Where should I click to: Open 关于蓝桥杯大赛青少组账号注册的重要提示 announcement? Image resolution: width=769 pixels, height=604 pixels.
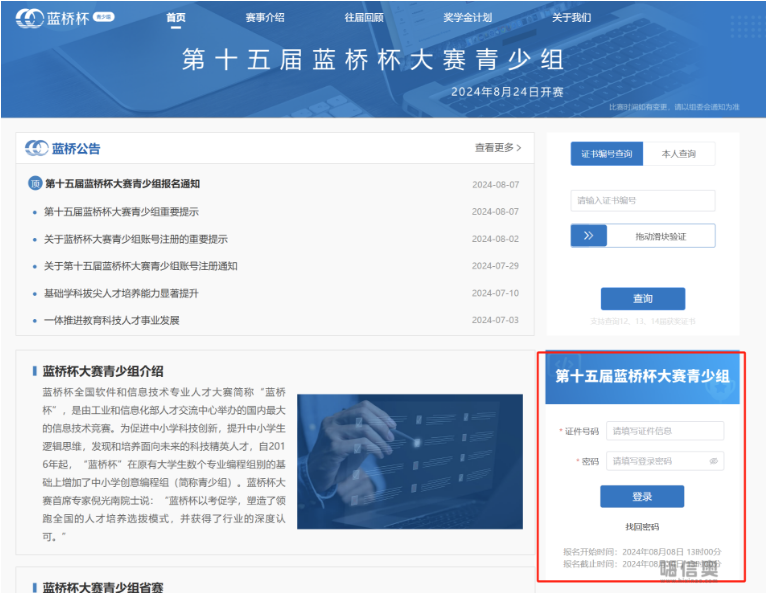coord(136,239)
